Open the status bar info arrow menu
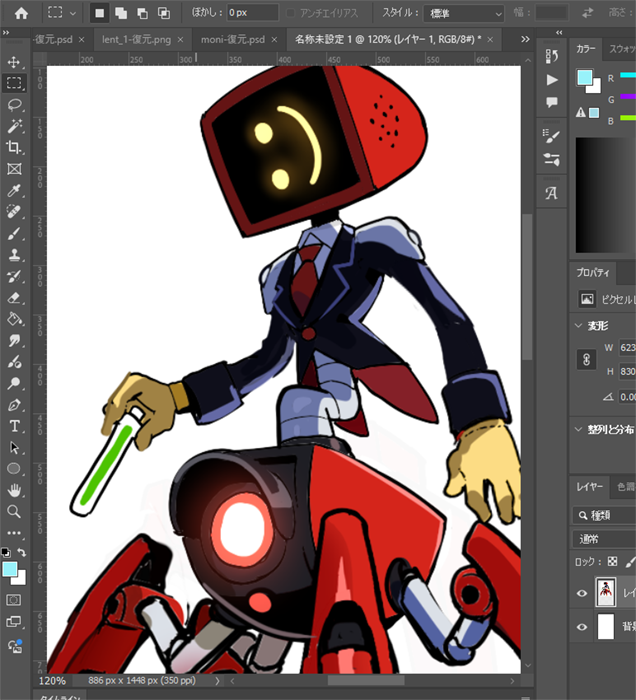 click(x=217, y=681)
